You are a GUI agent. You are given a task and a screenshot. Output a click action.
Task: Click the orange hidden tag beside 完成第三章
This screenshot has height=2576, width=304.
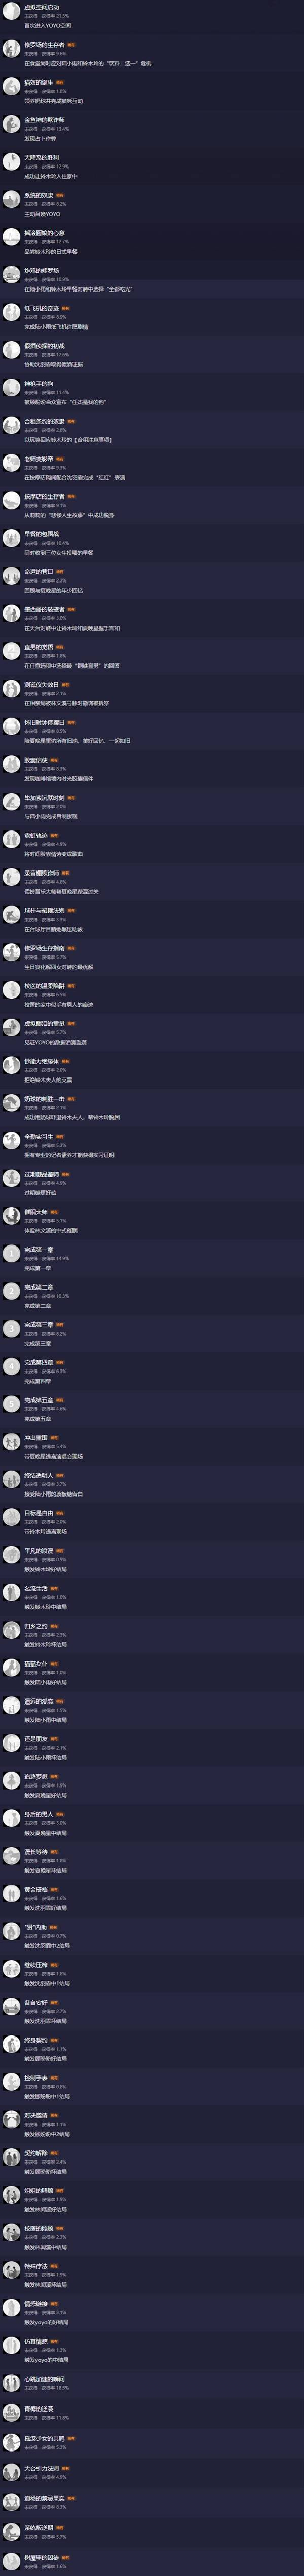pos(60,1324)
